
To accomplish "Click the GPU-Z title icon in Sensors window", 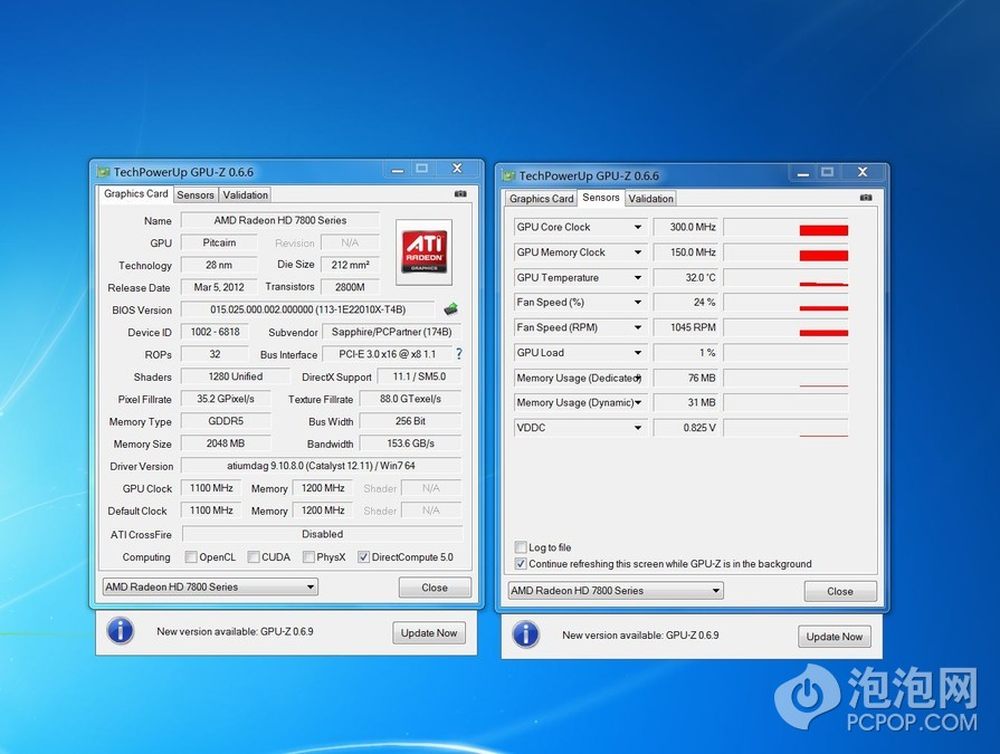I will [509, 176].
